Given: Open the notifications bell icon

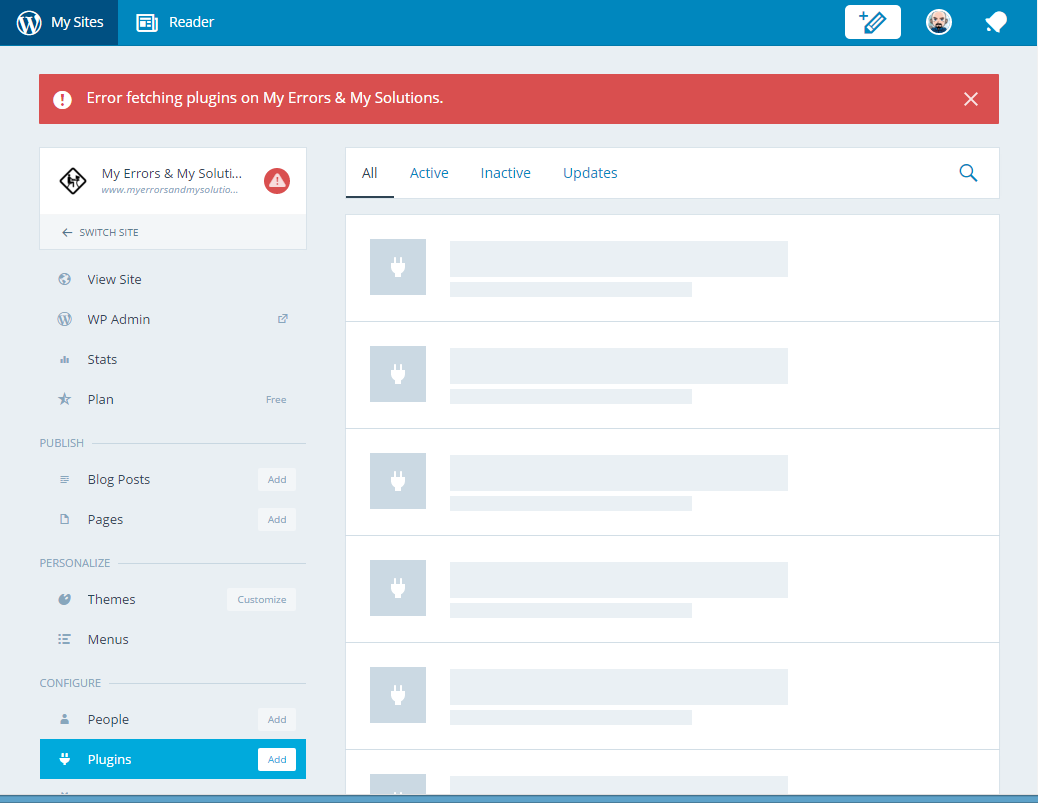Looking at the screenshot, I should (x=996, y=23).
